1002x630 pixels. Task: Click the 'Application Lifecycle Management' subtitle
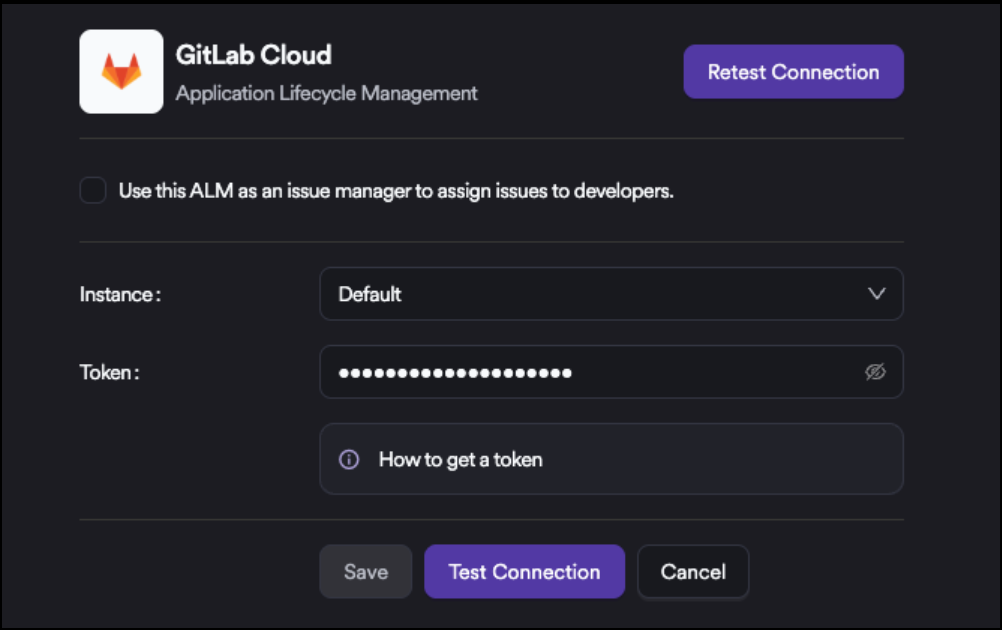[326, 94]
